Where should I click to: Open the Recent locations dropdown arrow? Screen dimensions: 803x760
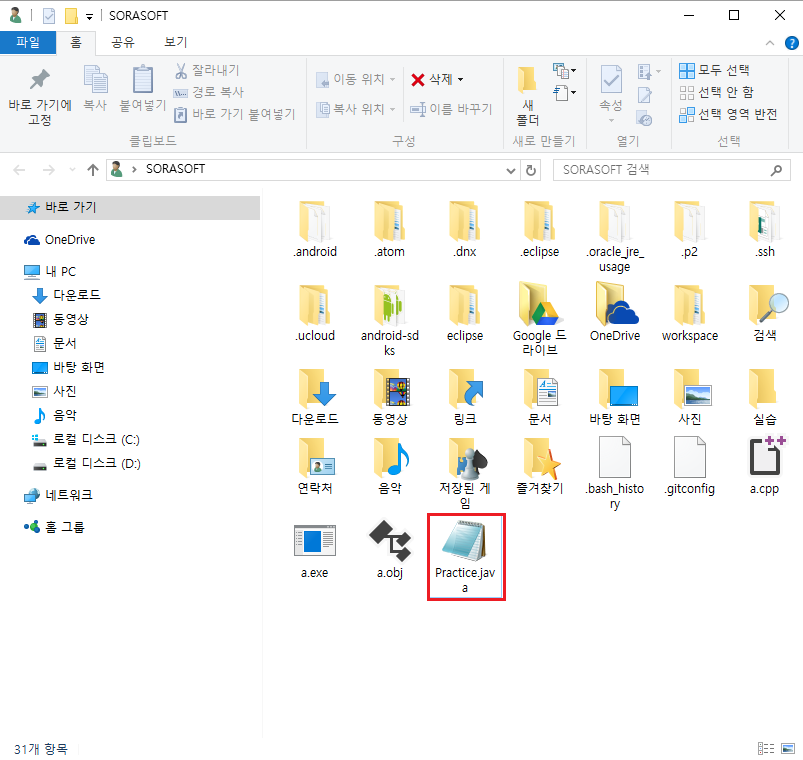point(72,170)
